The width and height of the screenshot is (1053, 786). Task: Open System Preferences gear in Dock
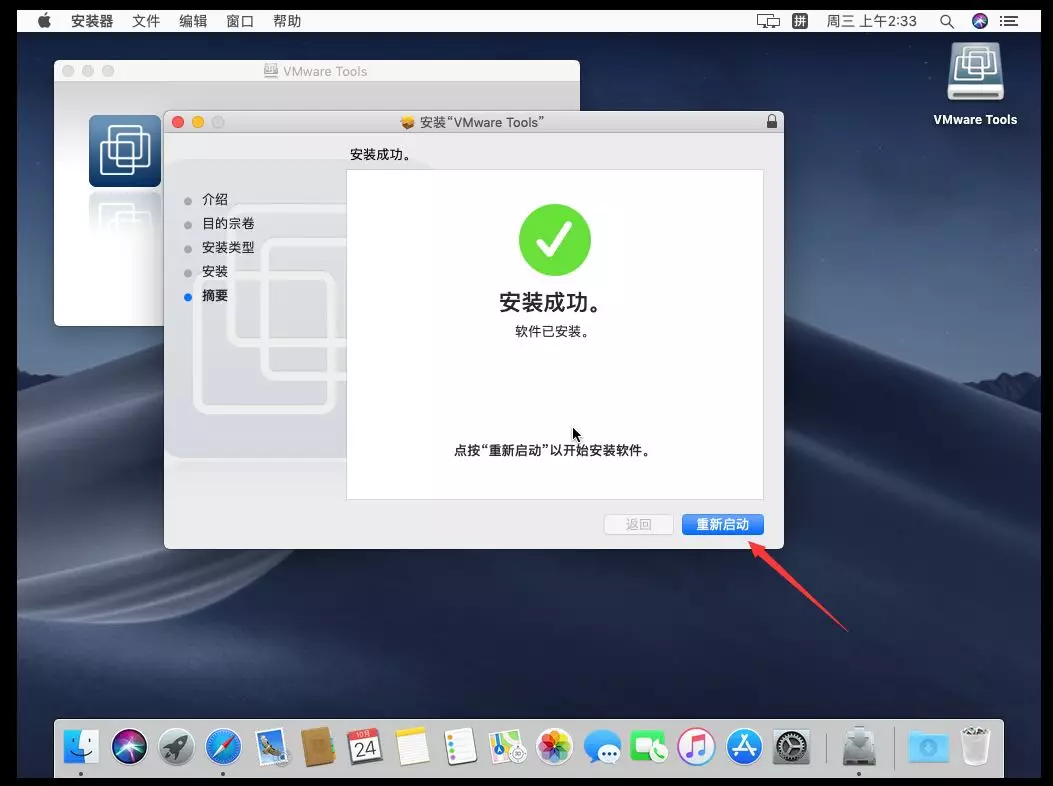791,746
